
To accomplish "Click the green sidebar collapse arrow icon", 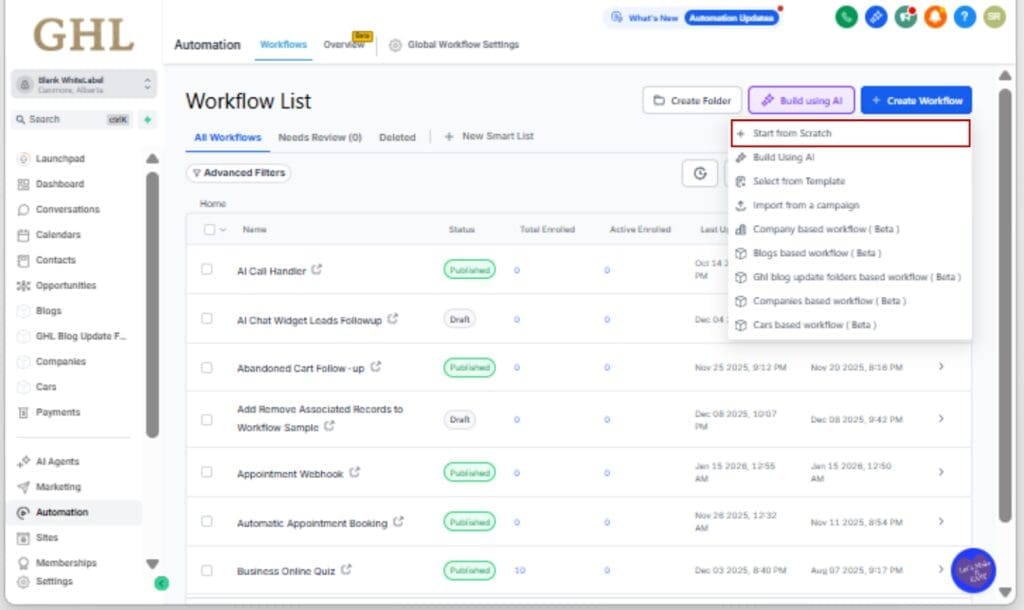I will coord(161,583).
